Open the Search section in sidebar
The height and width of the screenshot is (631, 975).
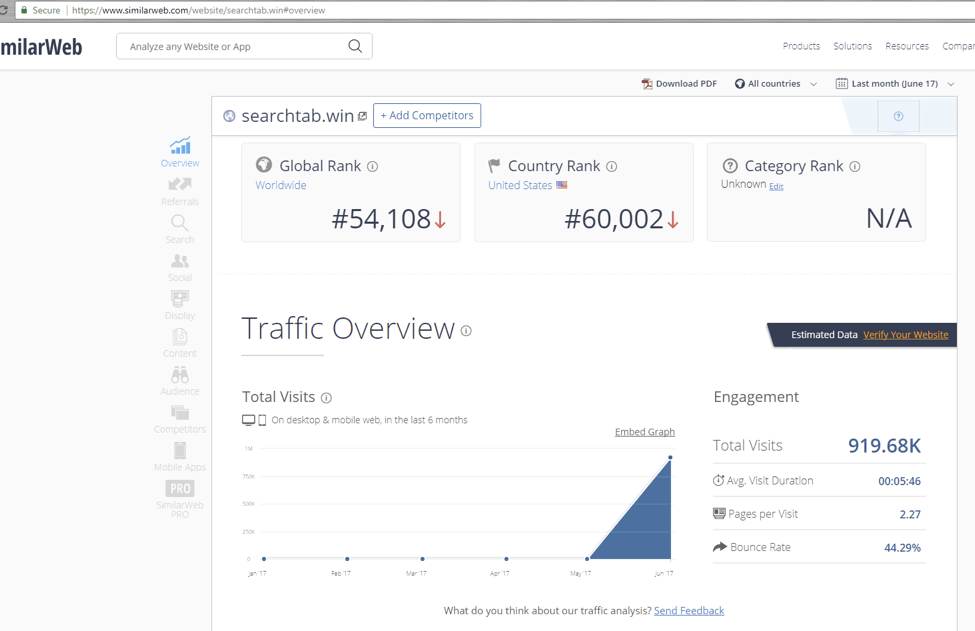click(180, 229)
